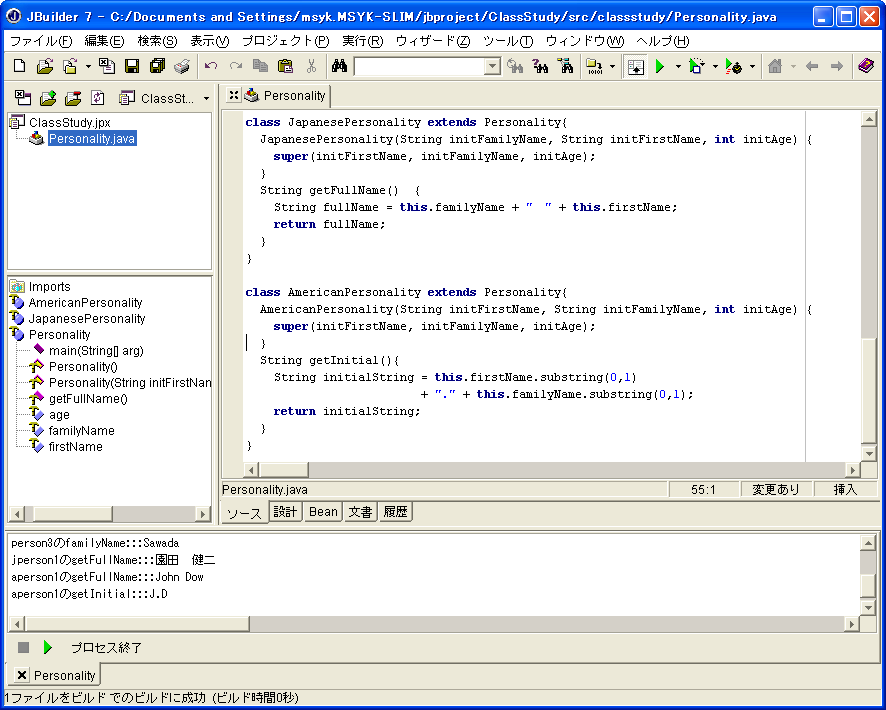
Task: Click the Paste clipboard icon
Action: point(286,67)
